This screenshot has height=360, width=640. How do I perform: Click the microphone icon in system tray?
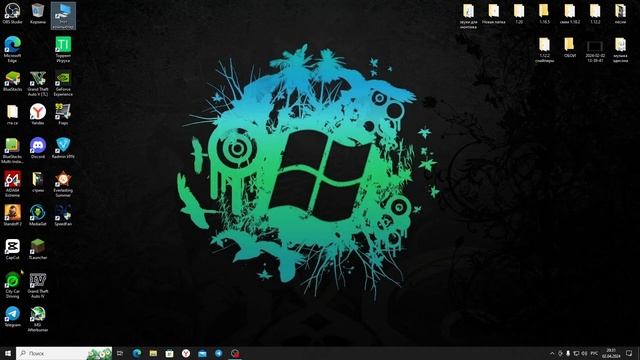[x=568, y=353]
